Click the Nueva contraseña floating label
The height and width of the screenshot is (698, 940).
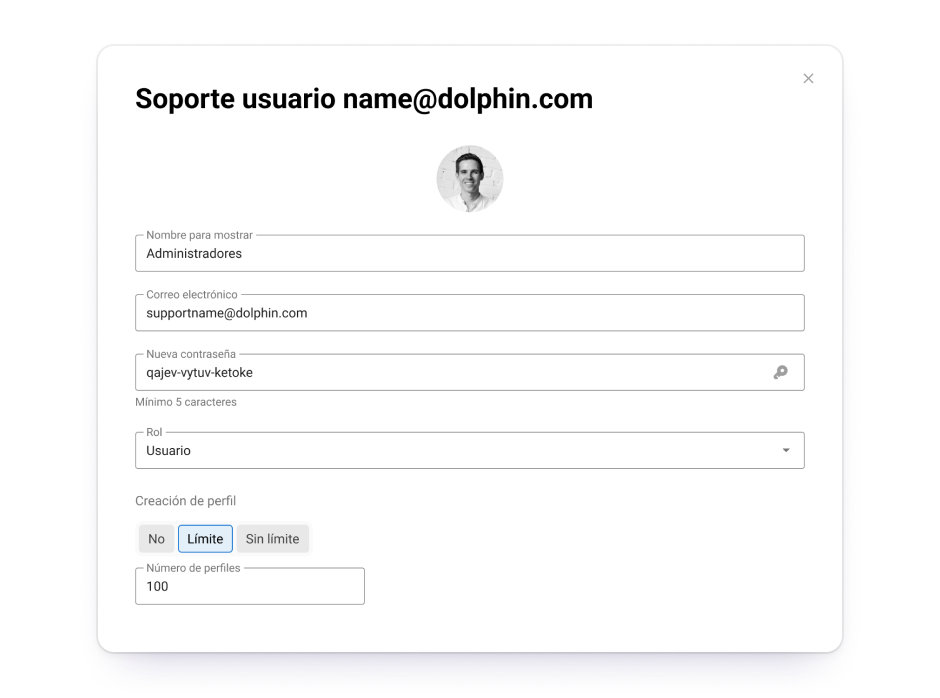[x=191, y=354]
